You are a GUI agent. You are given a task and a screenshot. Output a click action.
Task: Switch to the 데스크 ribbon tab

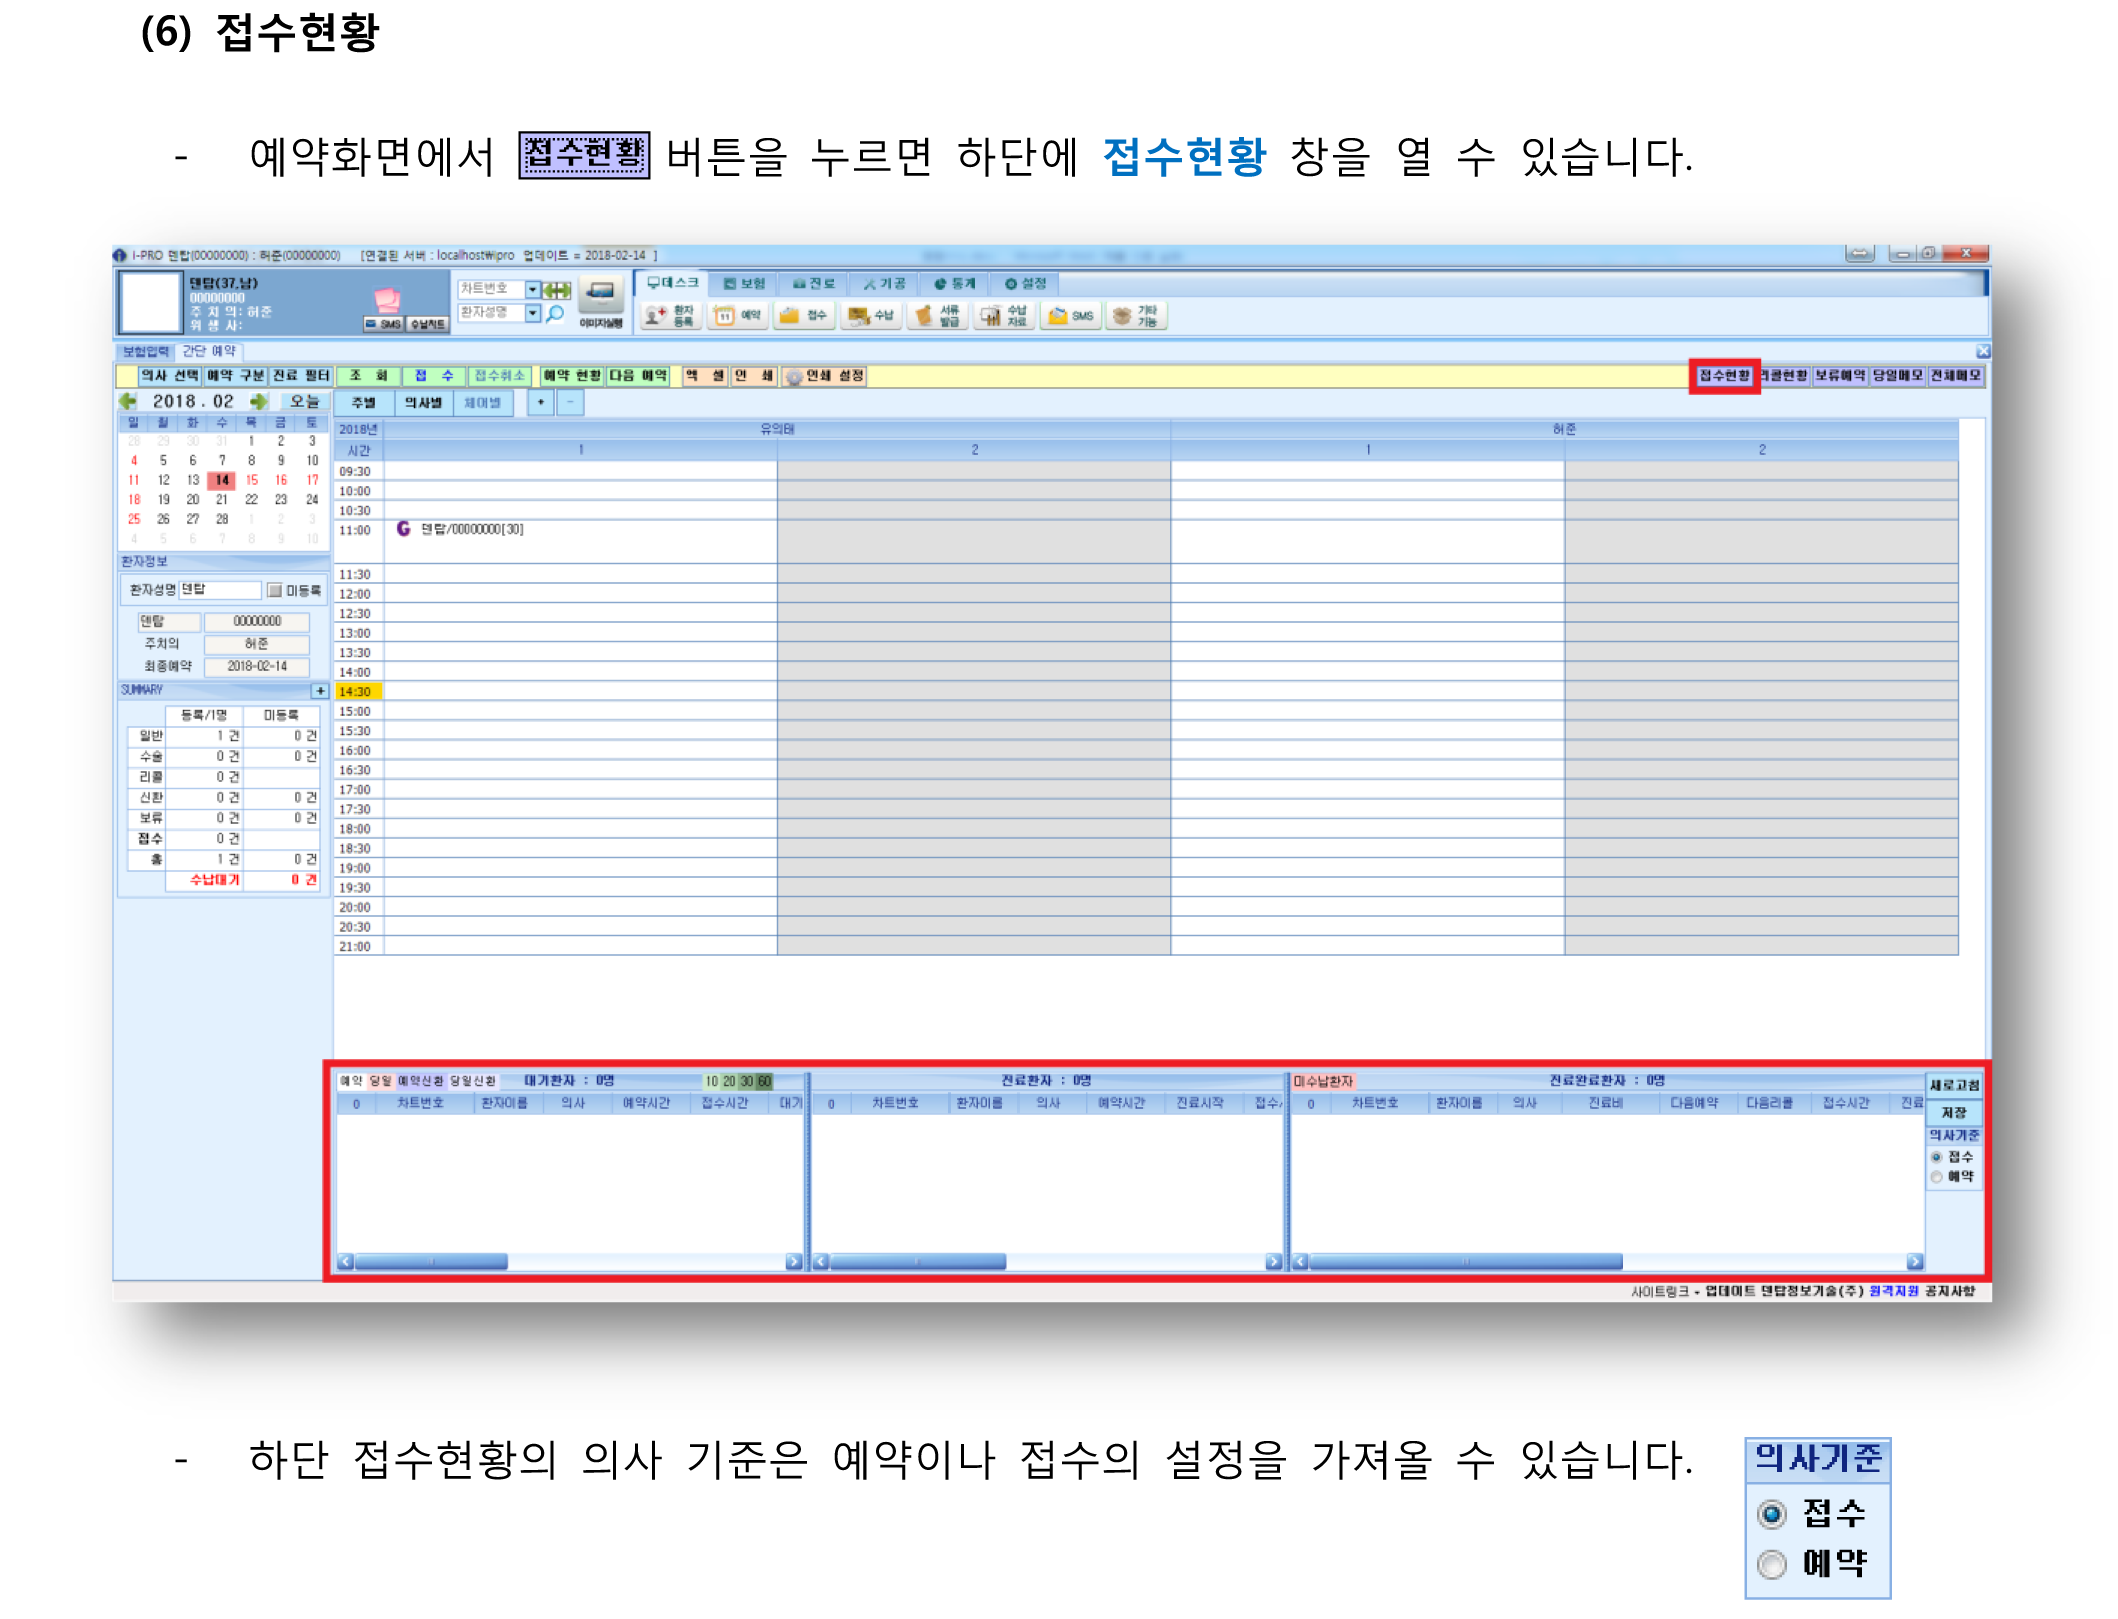coord(672,283)
